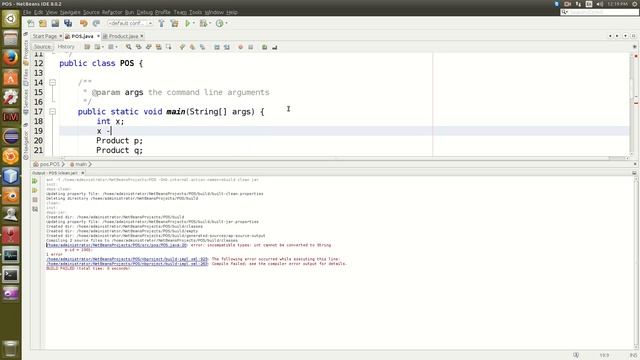Collapse the main method fold at line 17
This screenshot has width=640, height=360.
point(53,111)
